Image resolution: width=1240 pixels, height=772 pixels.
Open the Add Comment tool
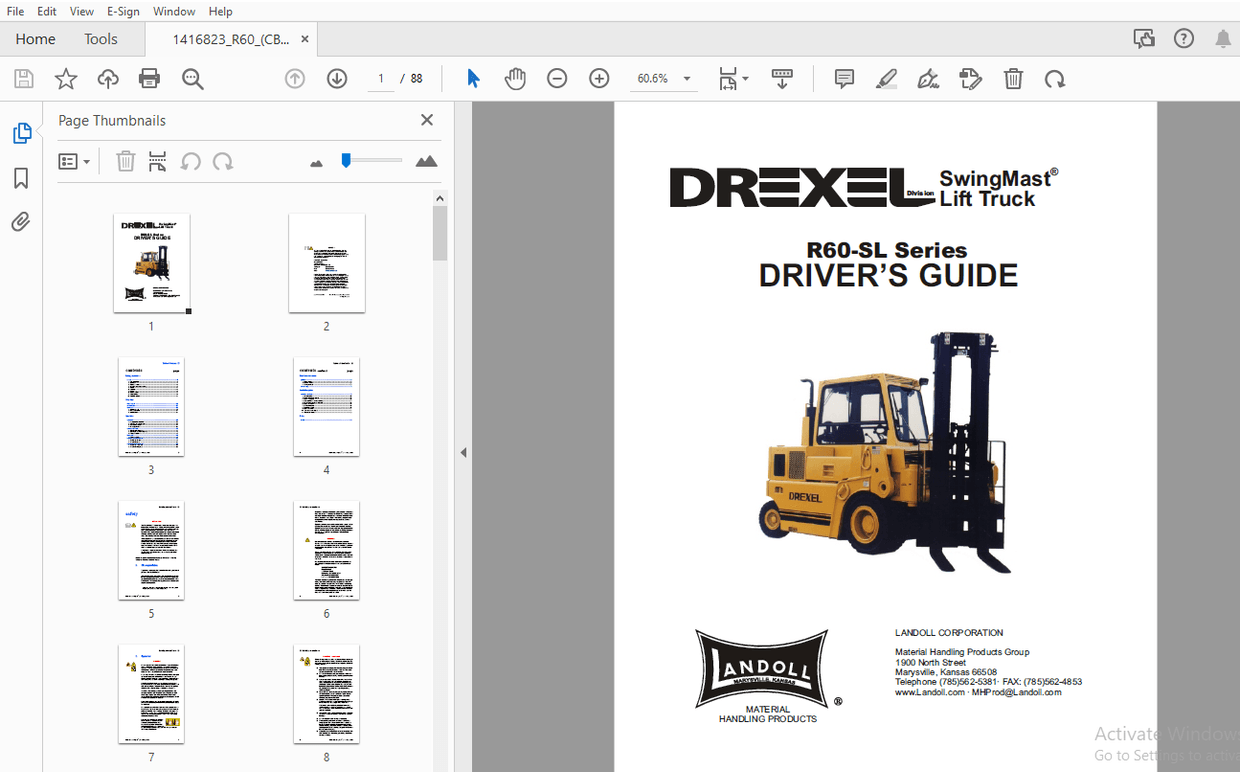(844, 78)
